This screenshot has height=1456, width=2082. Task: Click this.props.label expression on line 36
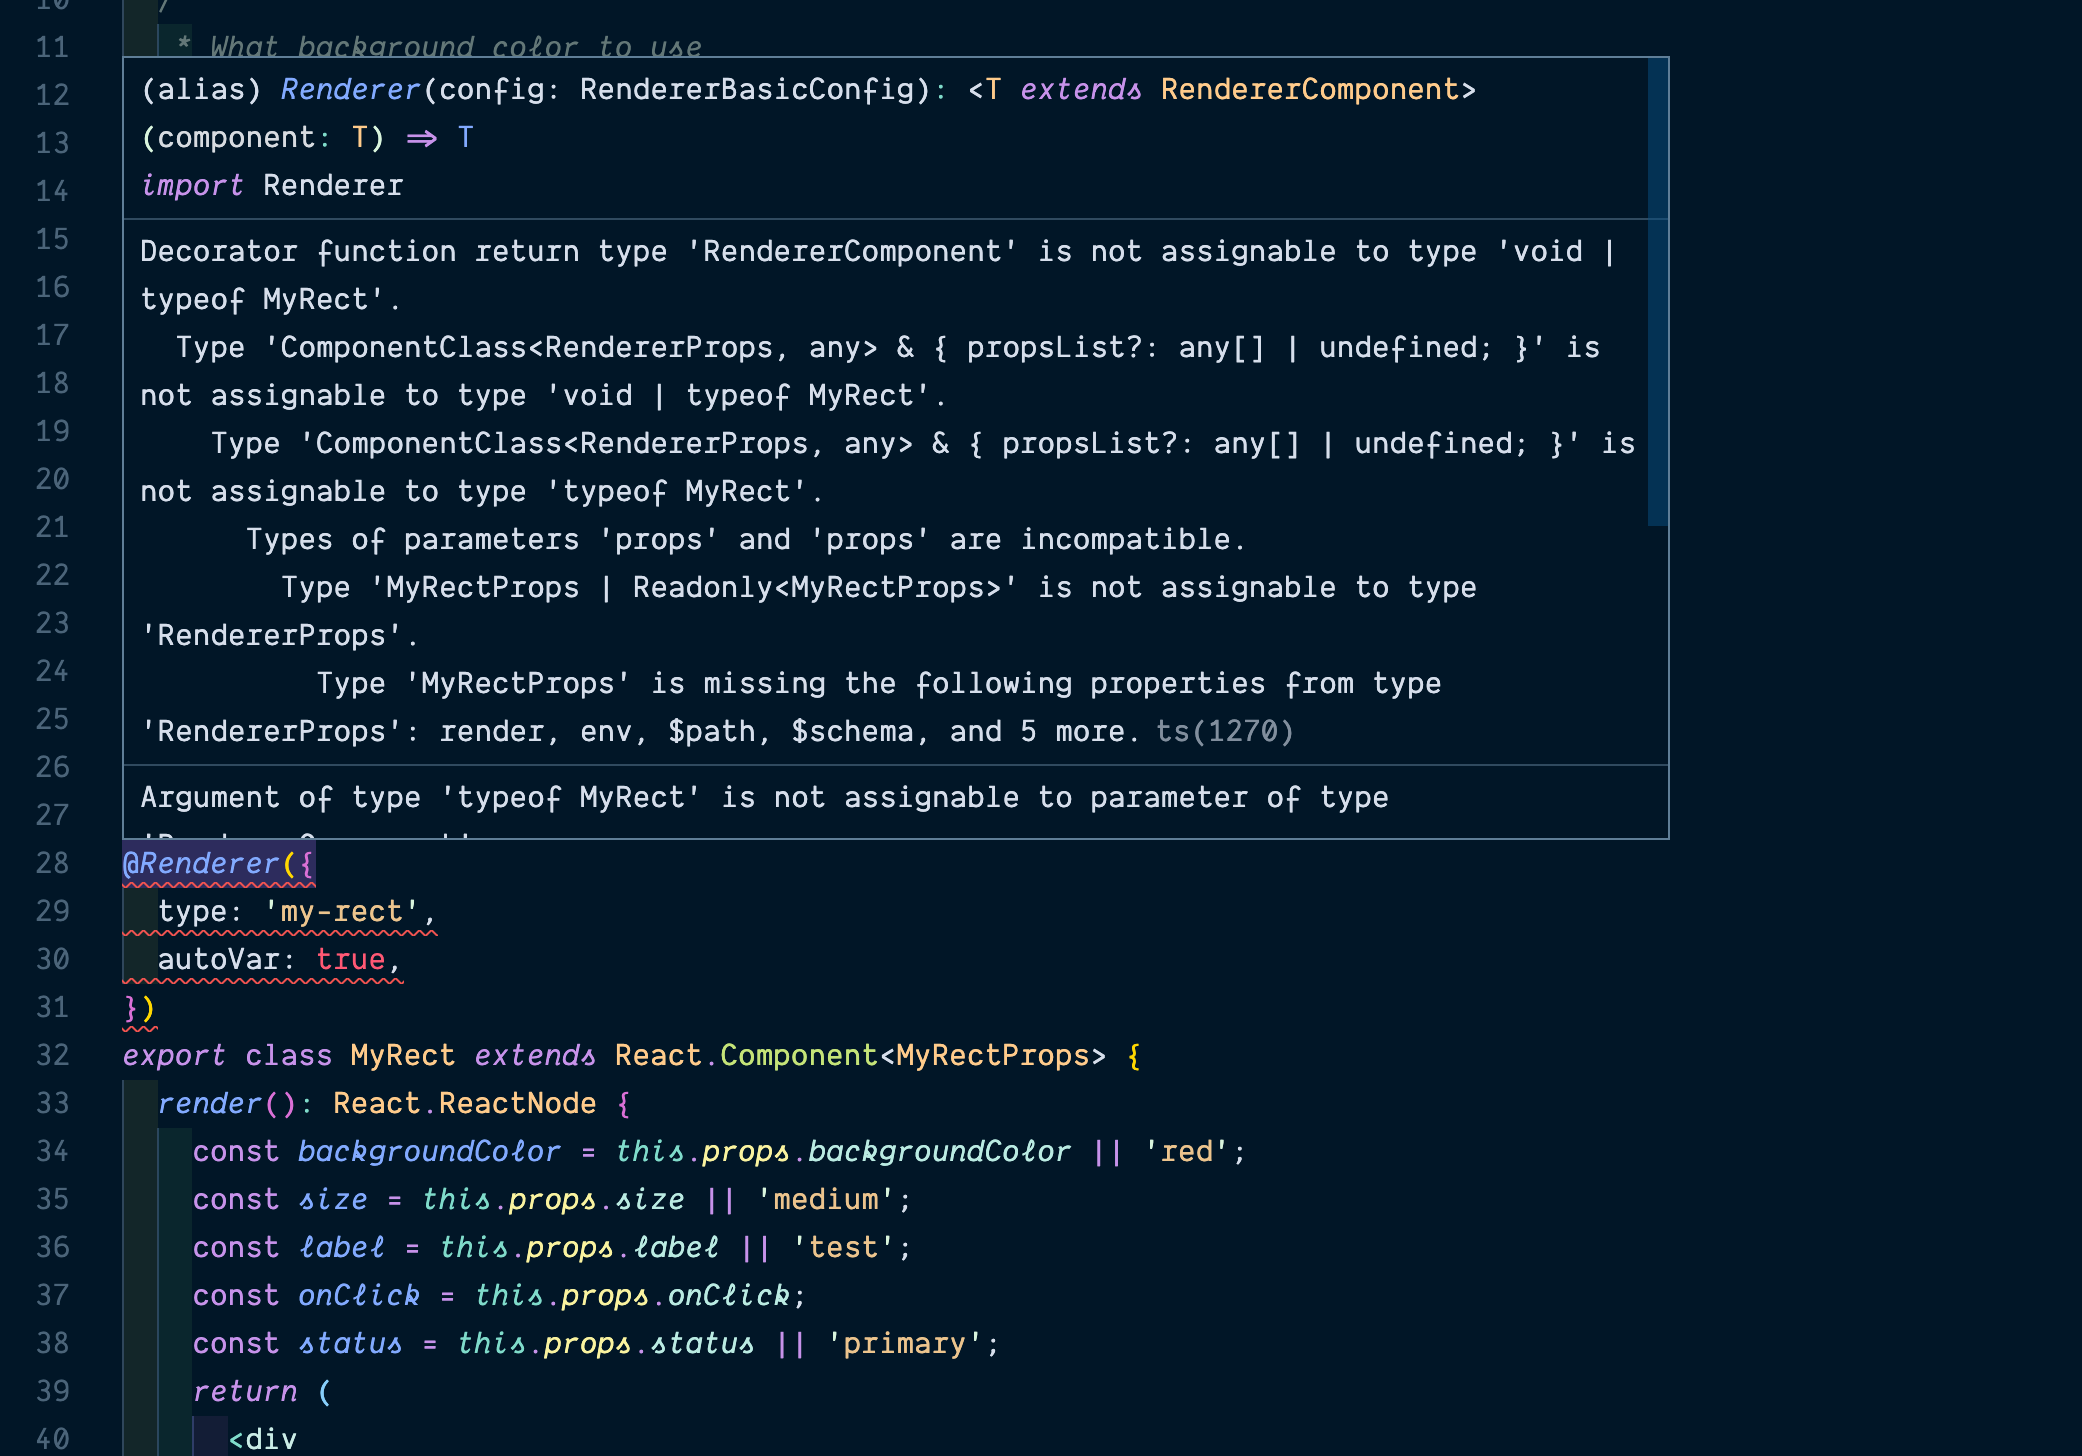[579, 1248]
